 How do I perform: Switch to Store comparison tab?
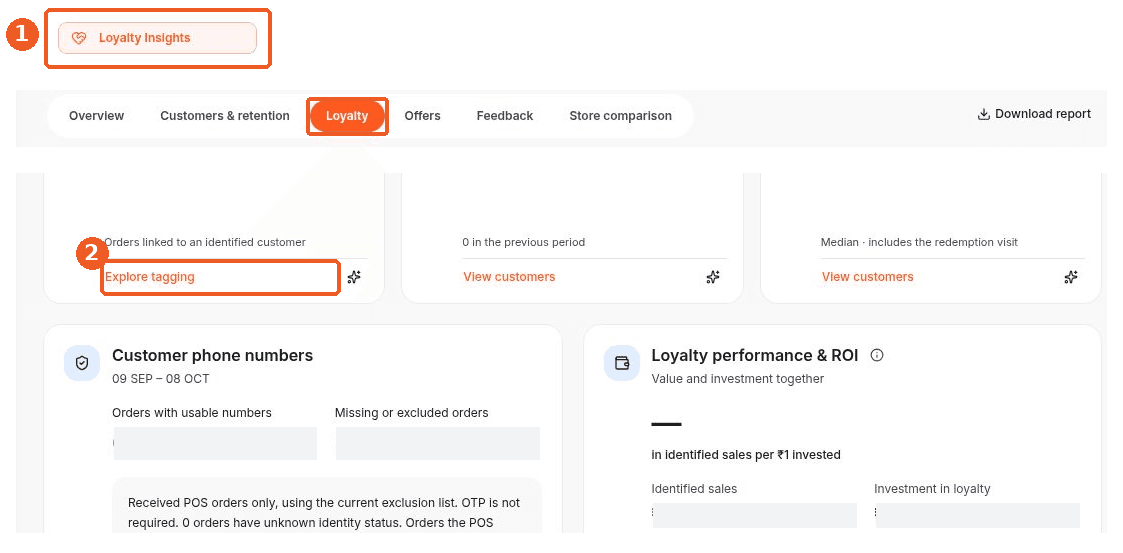pos(620,115)
